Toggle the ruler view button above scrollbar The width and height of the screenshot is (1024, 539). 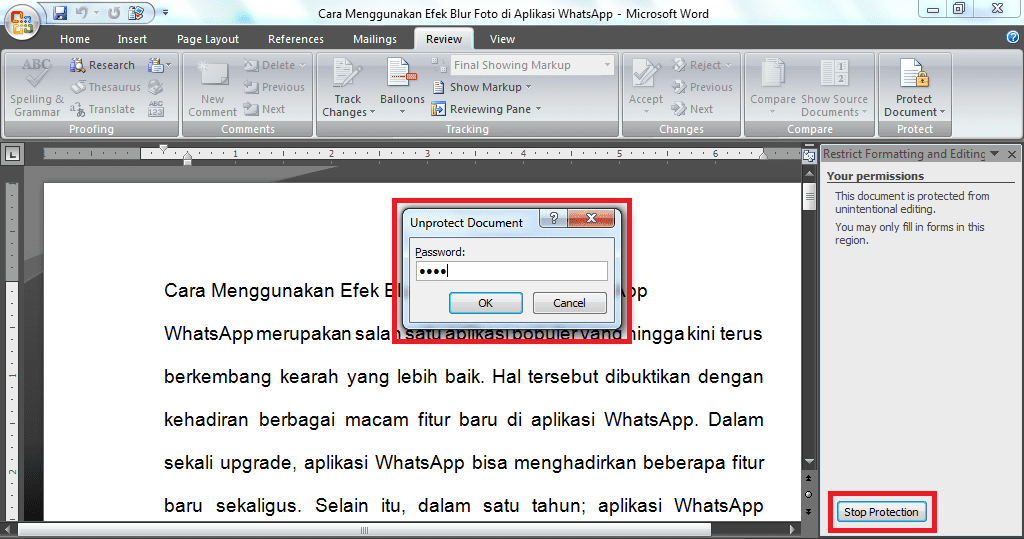click(809, 155)
